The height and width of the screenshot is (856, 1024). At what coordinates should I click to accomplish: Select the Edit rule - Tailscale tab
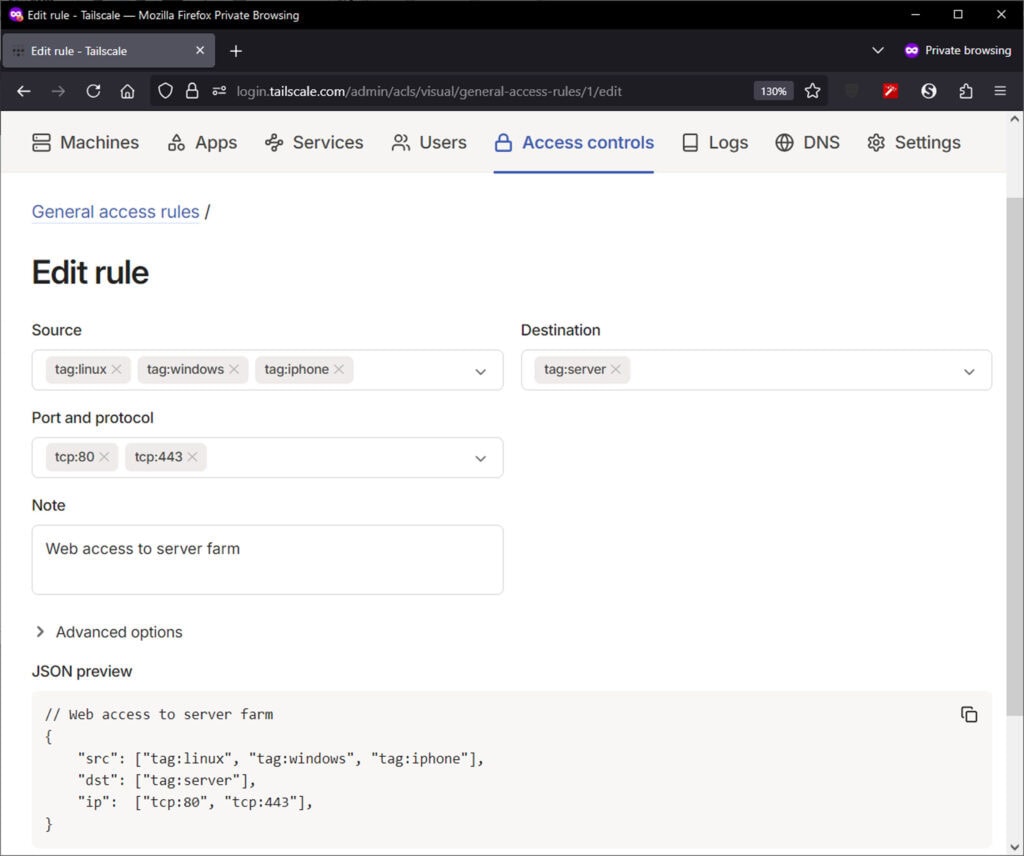108,50
